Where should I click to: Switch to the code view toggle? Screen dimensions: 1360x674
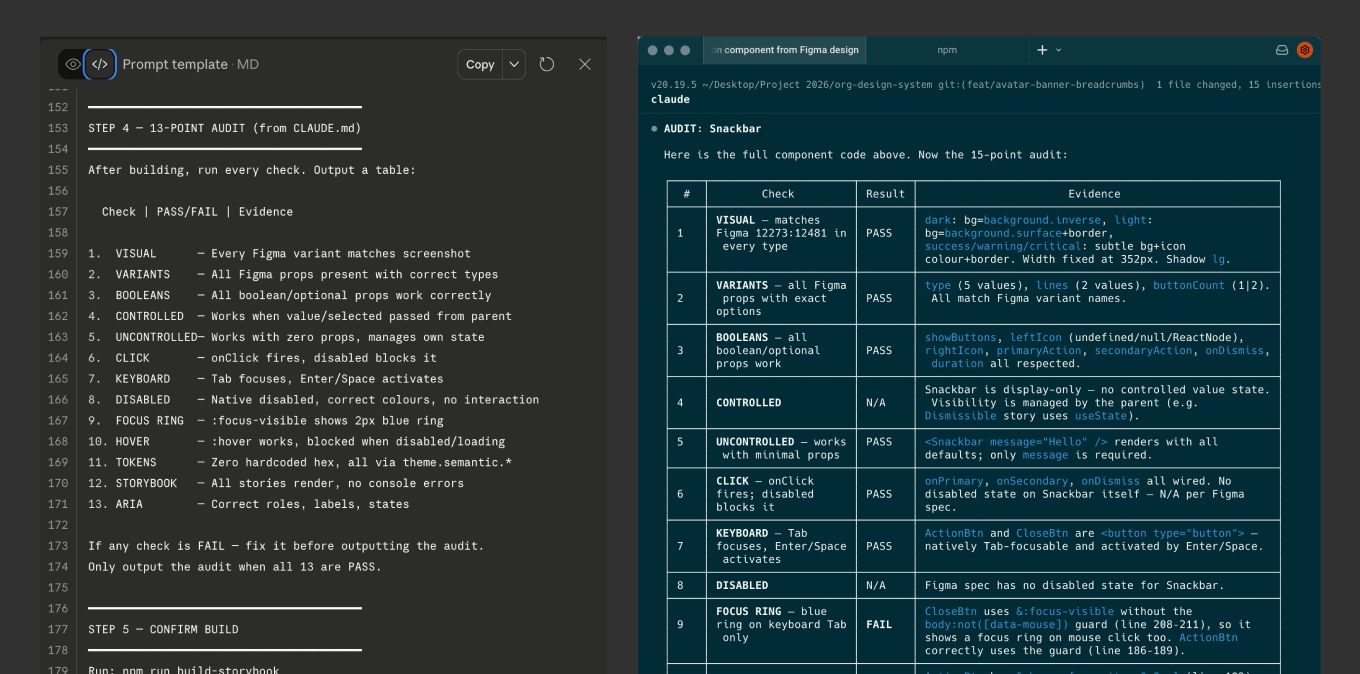tap(100, 64)
